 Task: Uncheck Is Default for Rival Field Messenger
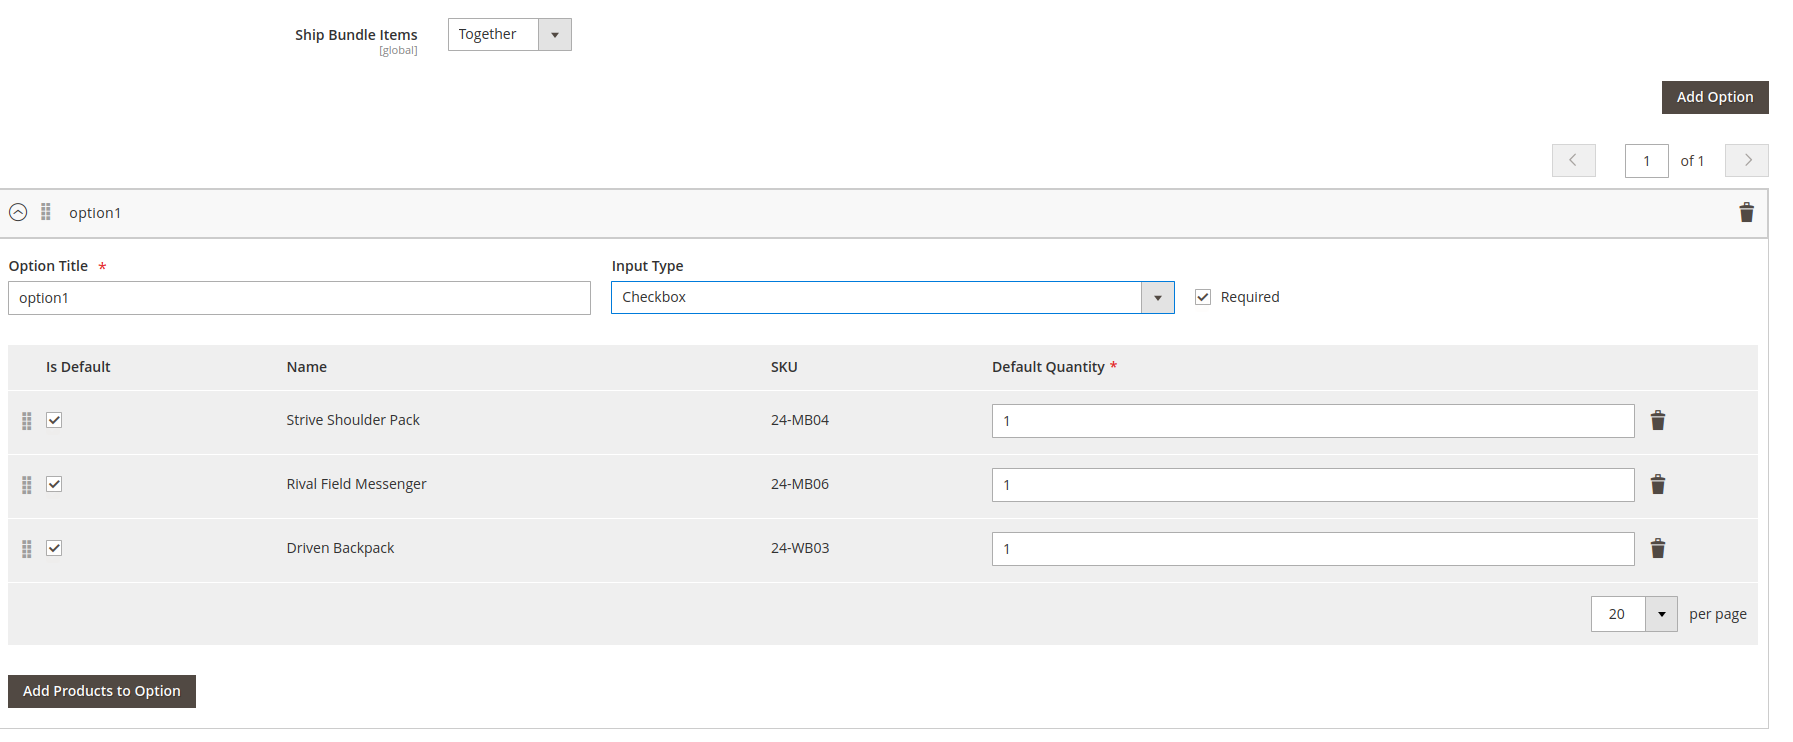pyautogui.click(x=54, y=484)
